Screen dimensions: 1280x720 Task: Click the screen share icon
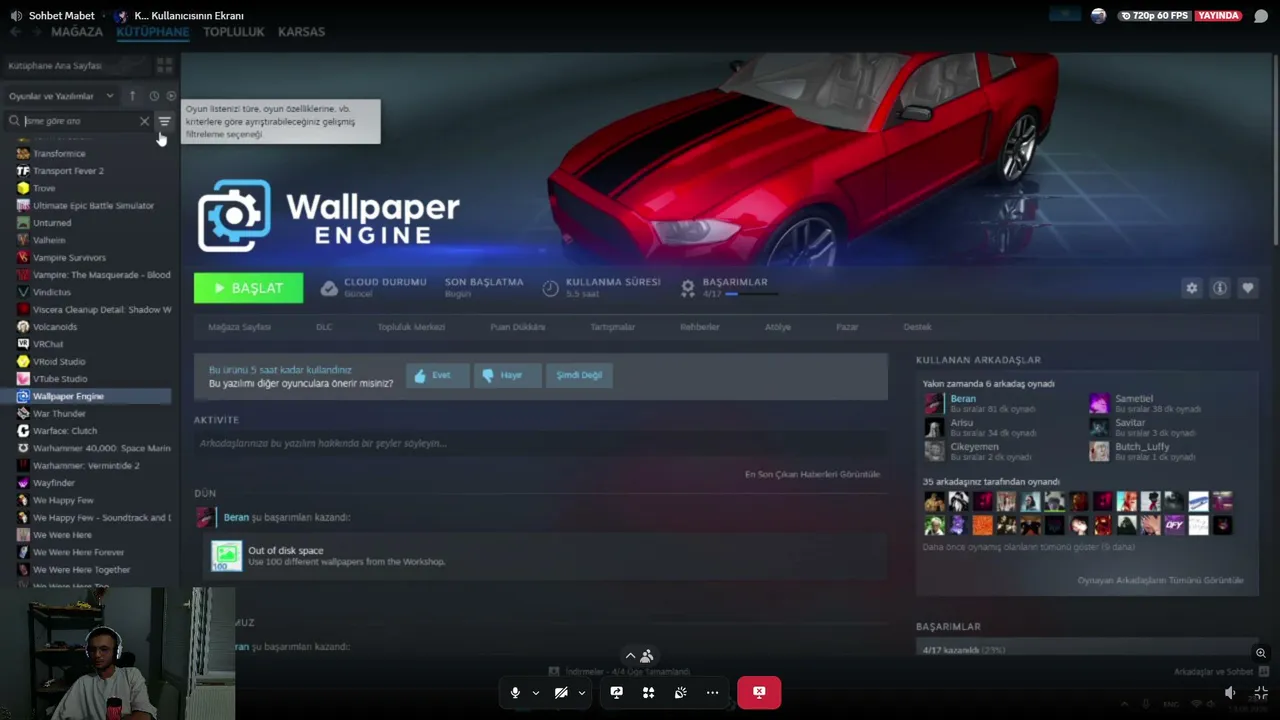point(617,692)
